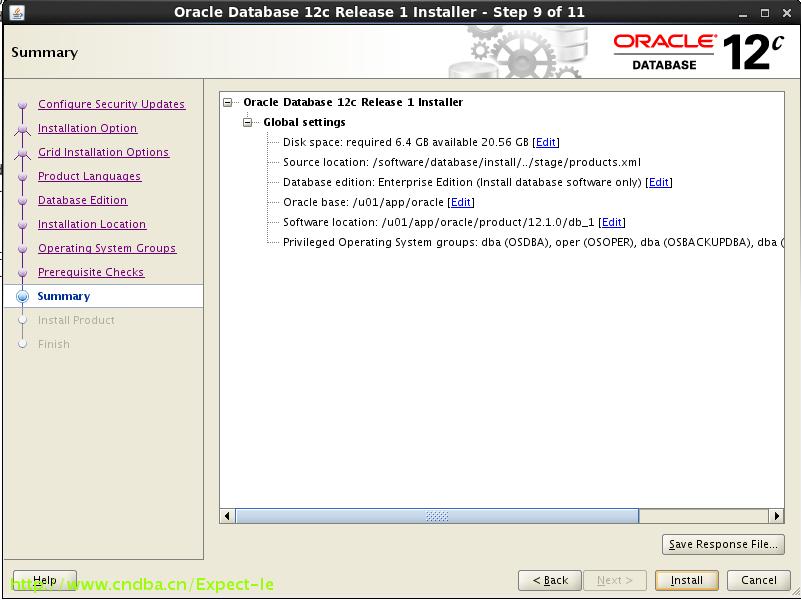Go to Database Edition step
This screenshot has width=801, height=600.
coord(82,200)
